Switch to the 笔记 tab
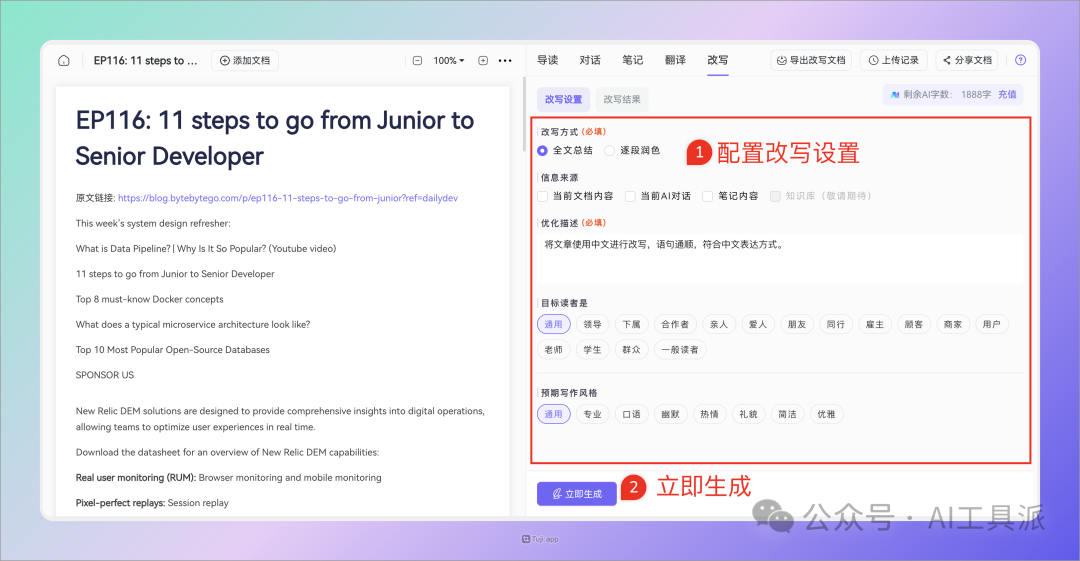Screen dimensions: 1080x561 [x=633, y=60]
